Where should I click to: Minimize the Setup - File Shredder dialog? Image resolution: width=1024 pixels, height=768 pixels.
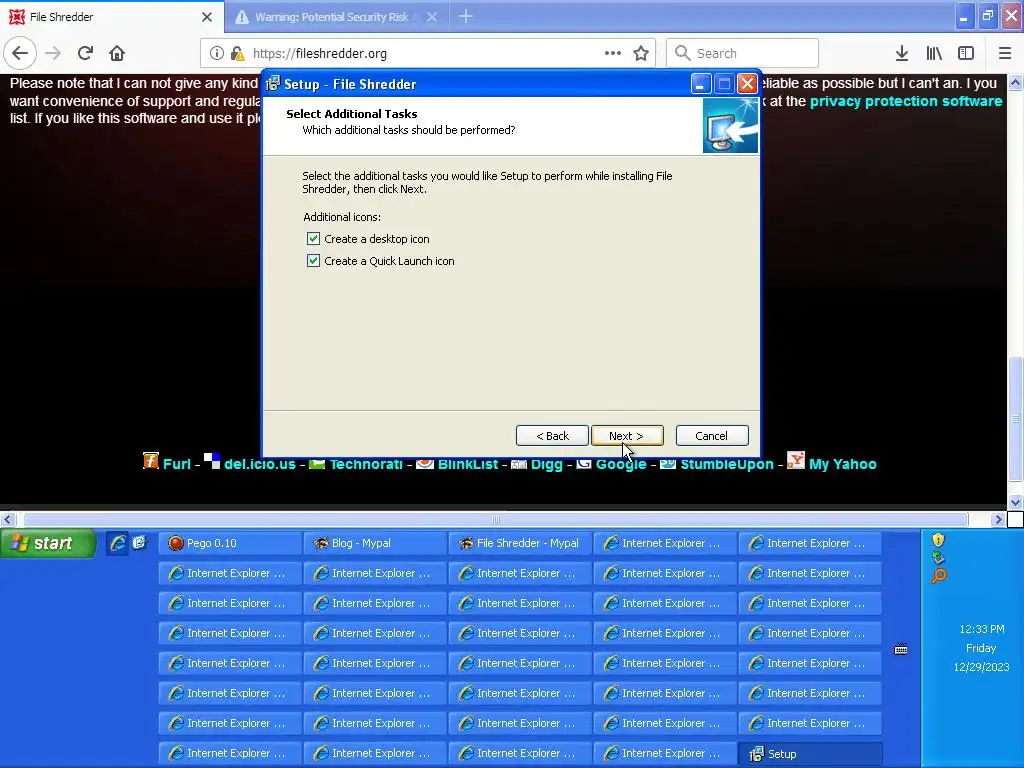tap(700, 84)
